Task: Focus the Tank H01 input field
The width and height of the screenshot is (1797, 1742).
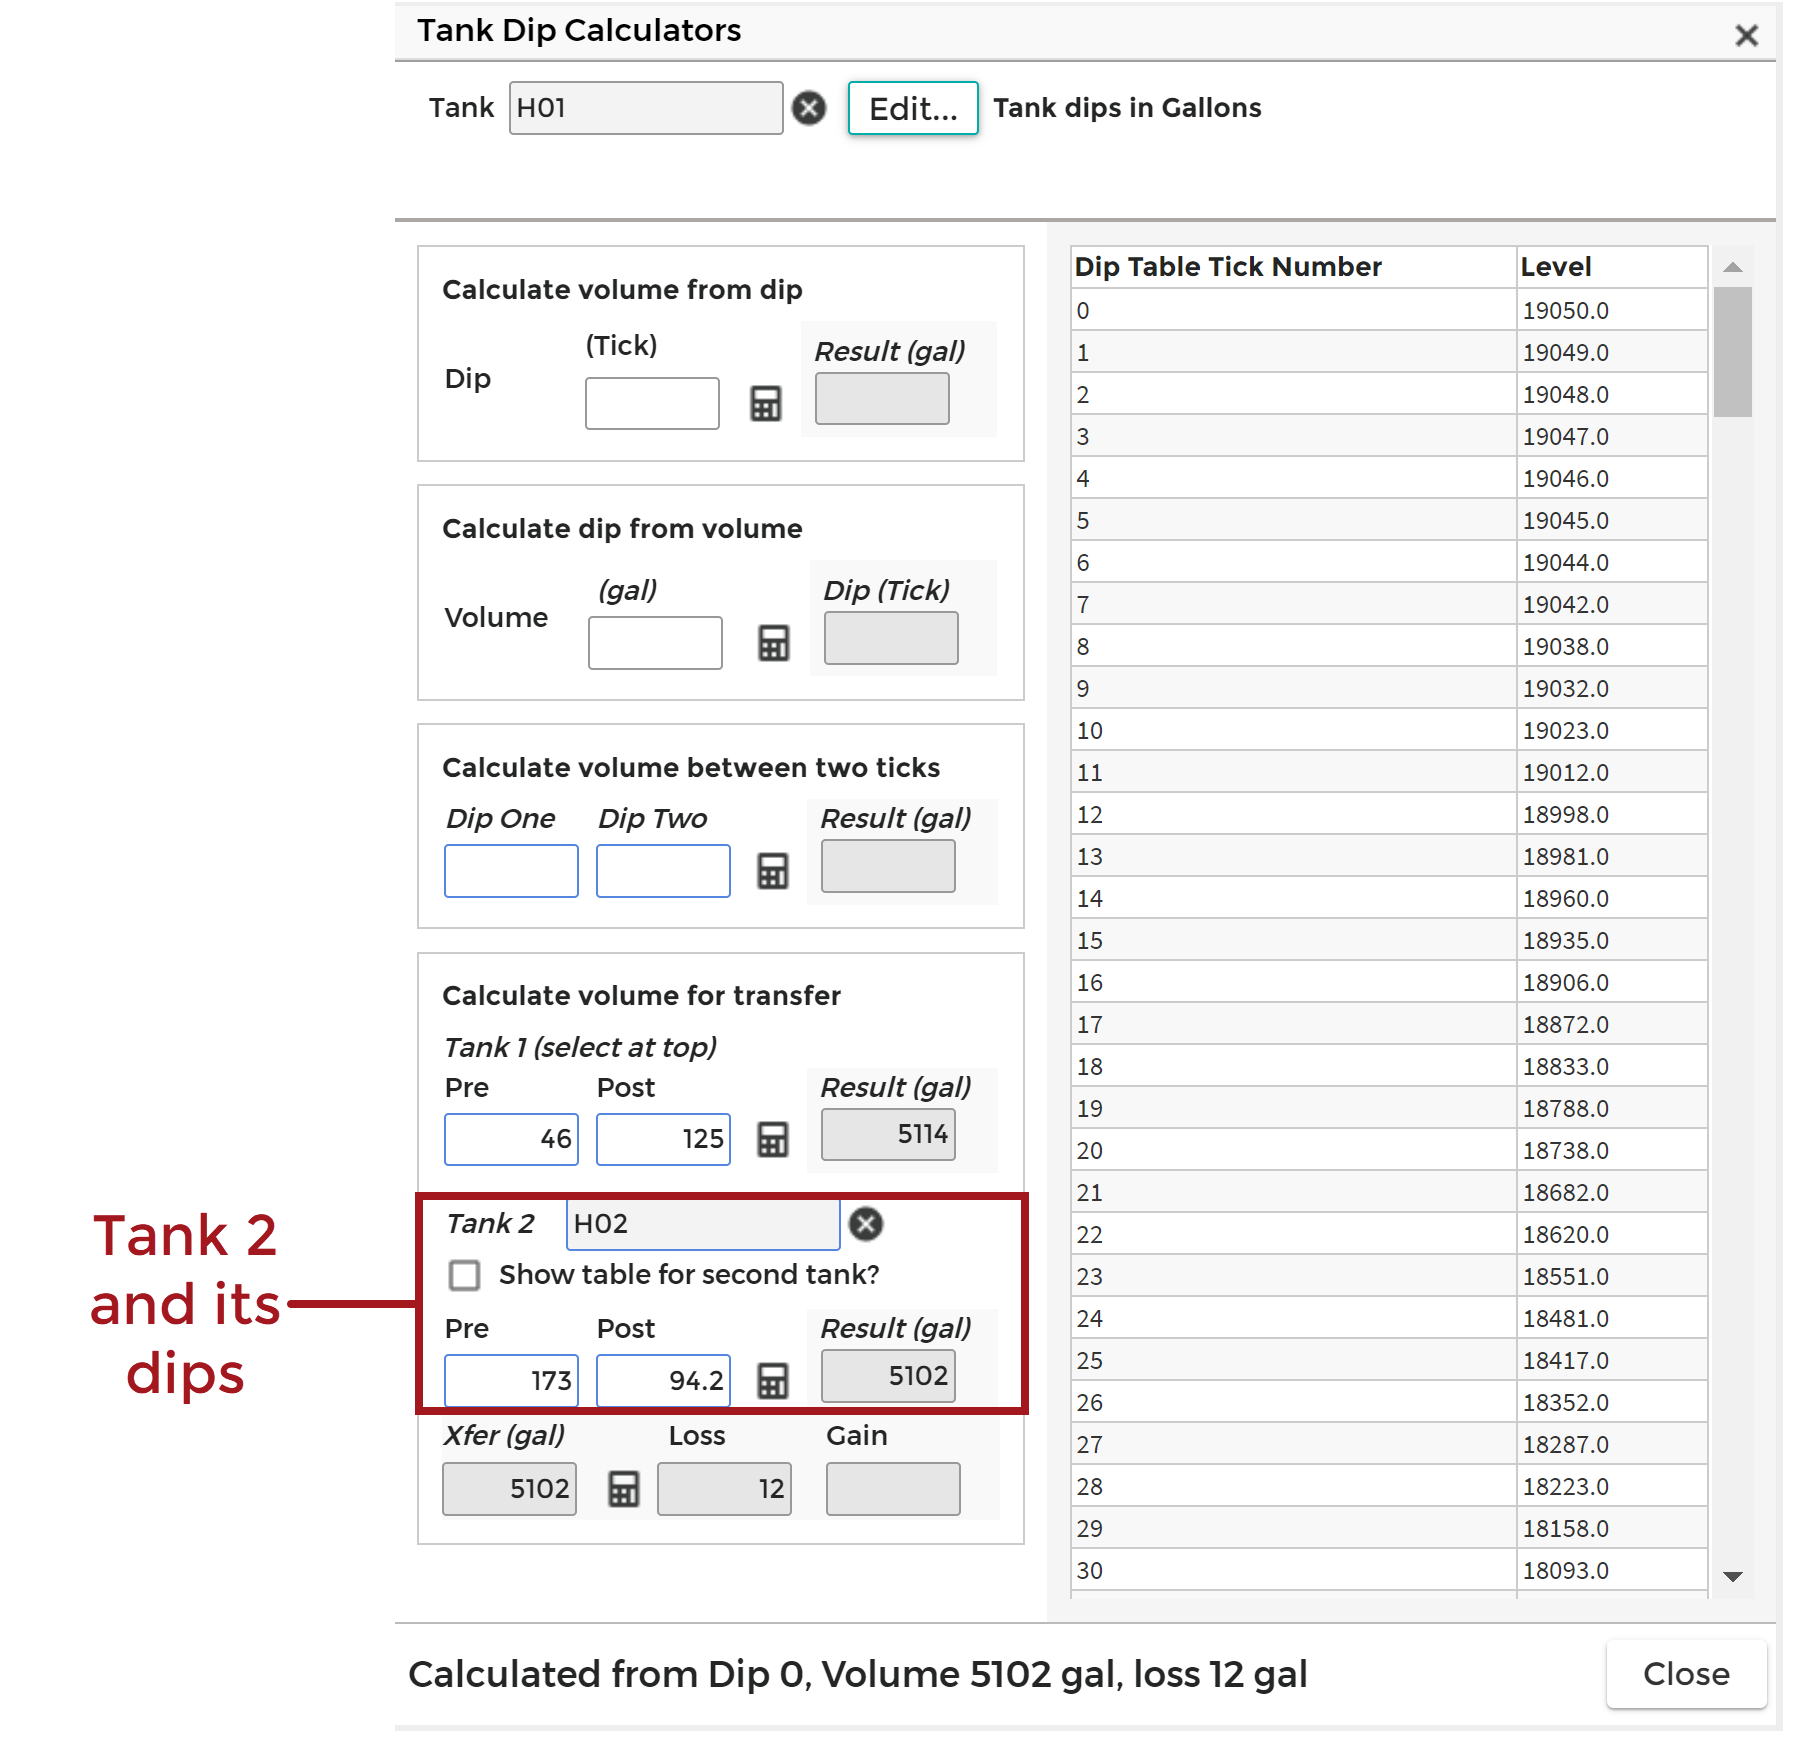Action: tap(646, 108)
